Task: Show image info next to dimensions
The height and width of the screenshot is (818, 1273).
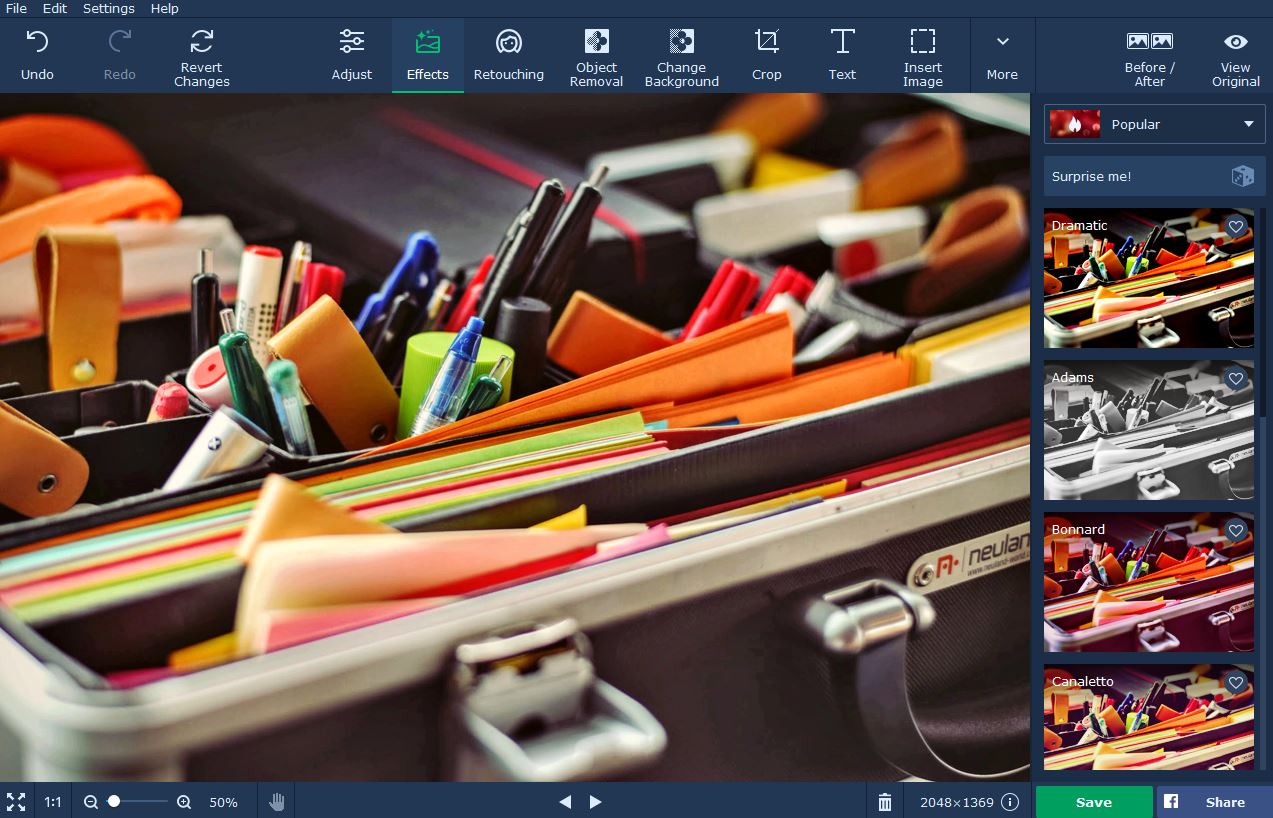Action: point(1010,802)
